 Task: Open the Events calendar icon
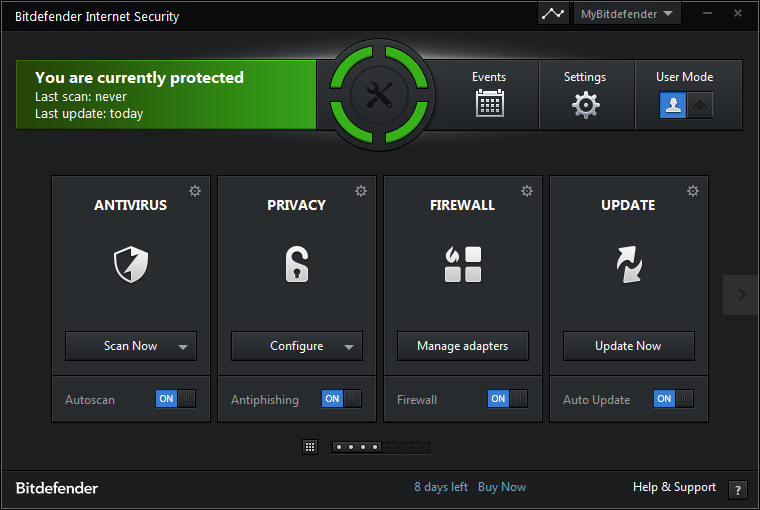(489, 103)
